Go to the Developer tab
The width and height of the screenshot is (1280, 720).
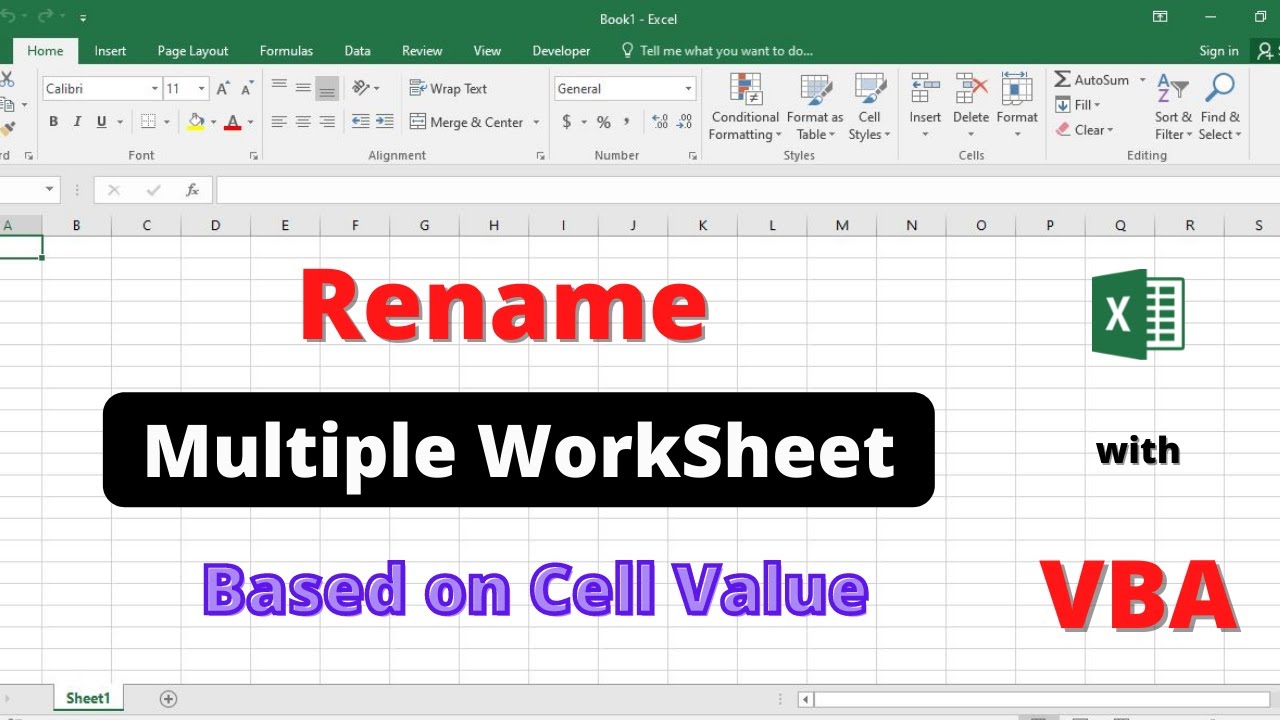561,51
